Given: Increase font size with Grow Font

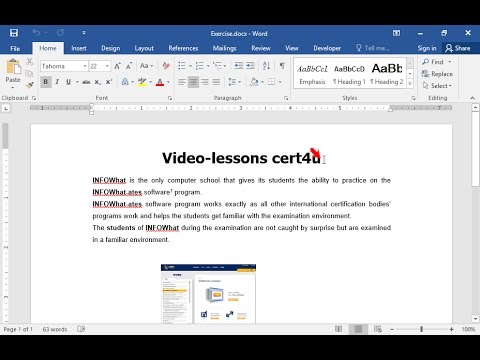Looking at the screenshot, I should click(117, 66).
